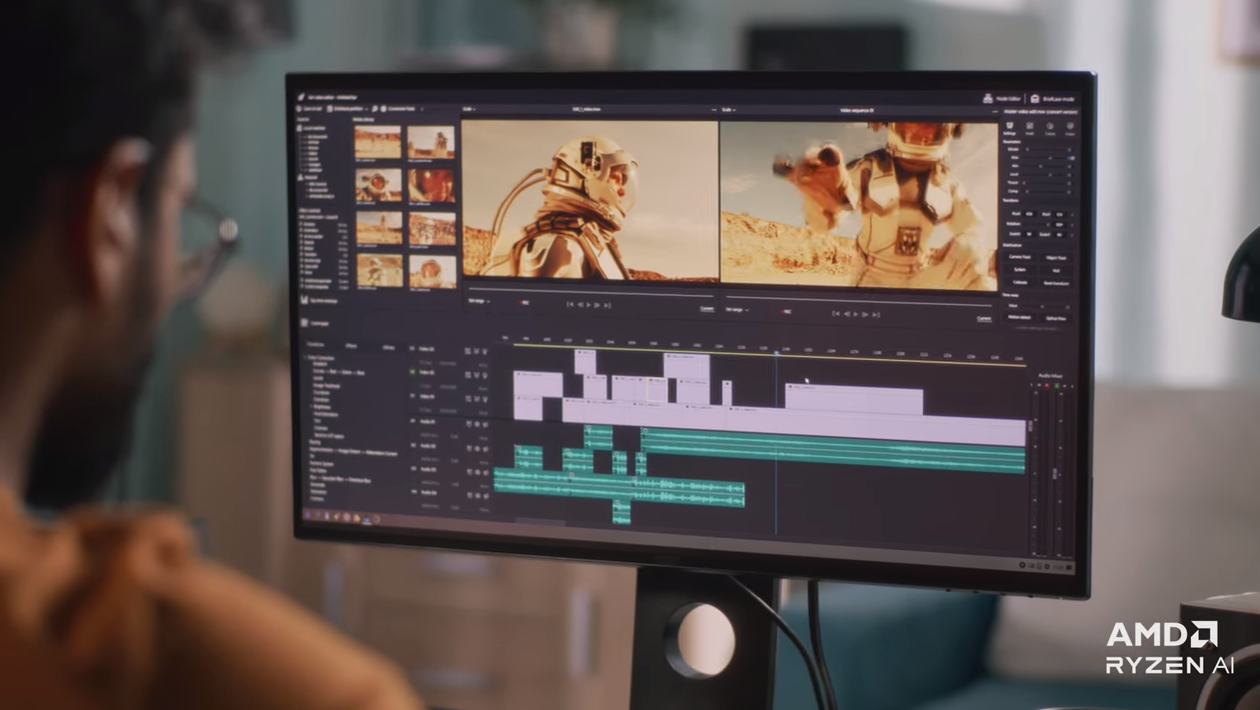Mute the Audio 01 track speaker icon

[x=485, y=424]
